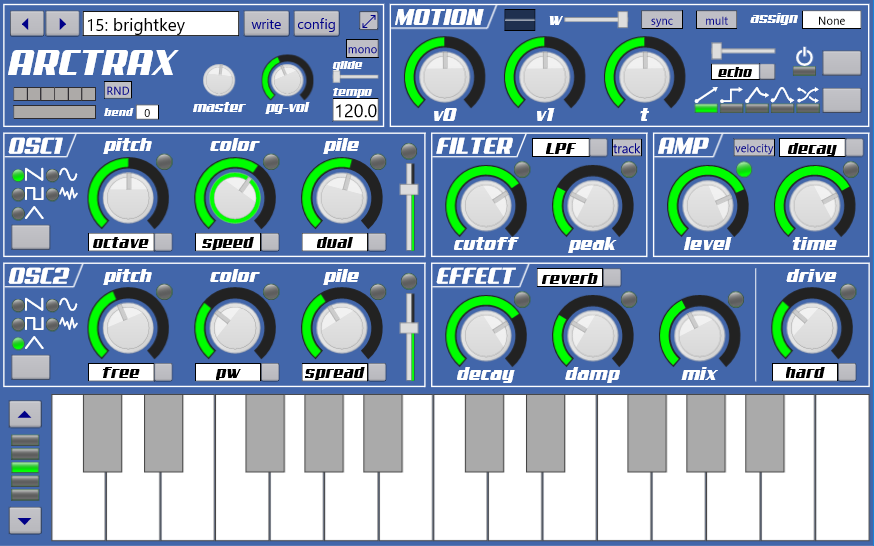Choose the linear ramp motion shape
874x546 pixels.
(x=706, y=100)
